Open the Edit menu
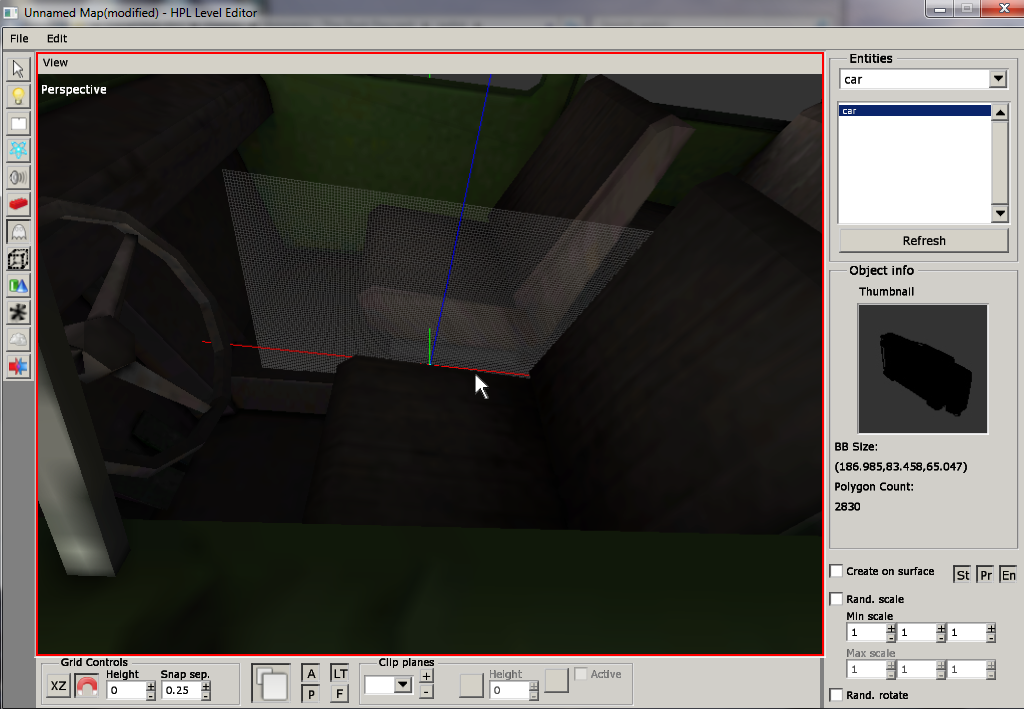 pos(57,38)
